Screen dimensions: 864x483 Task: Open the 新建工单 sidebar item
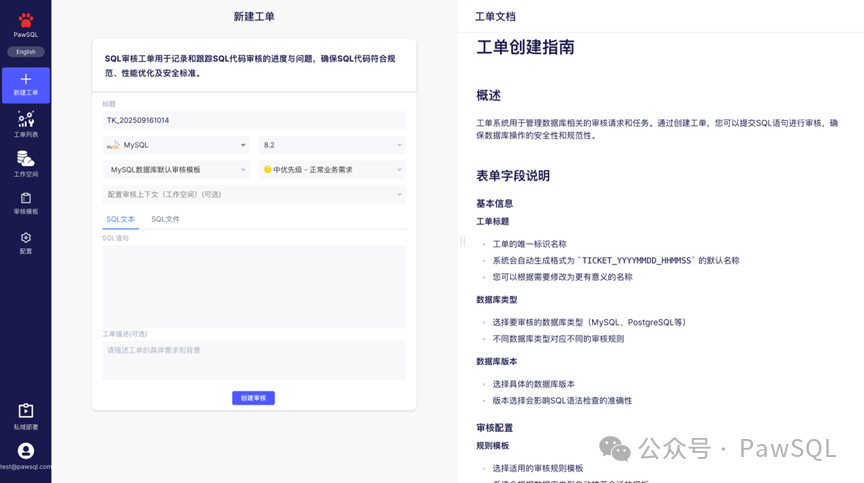[x=26, y=85]
